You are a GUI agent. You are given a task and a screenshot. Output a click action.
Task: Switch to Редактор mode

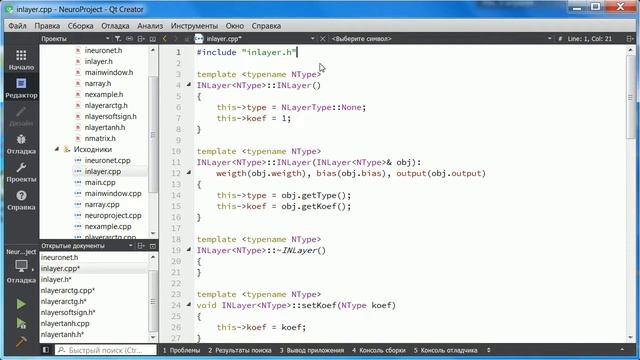coord(21,88)
